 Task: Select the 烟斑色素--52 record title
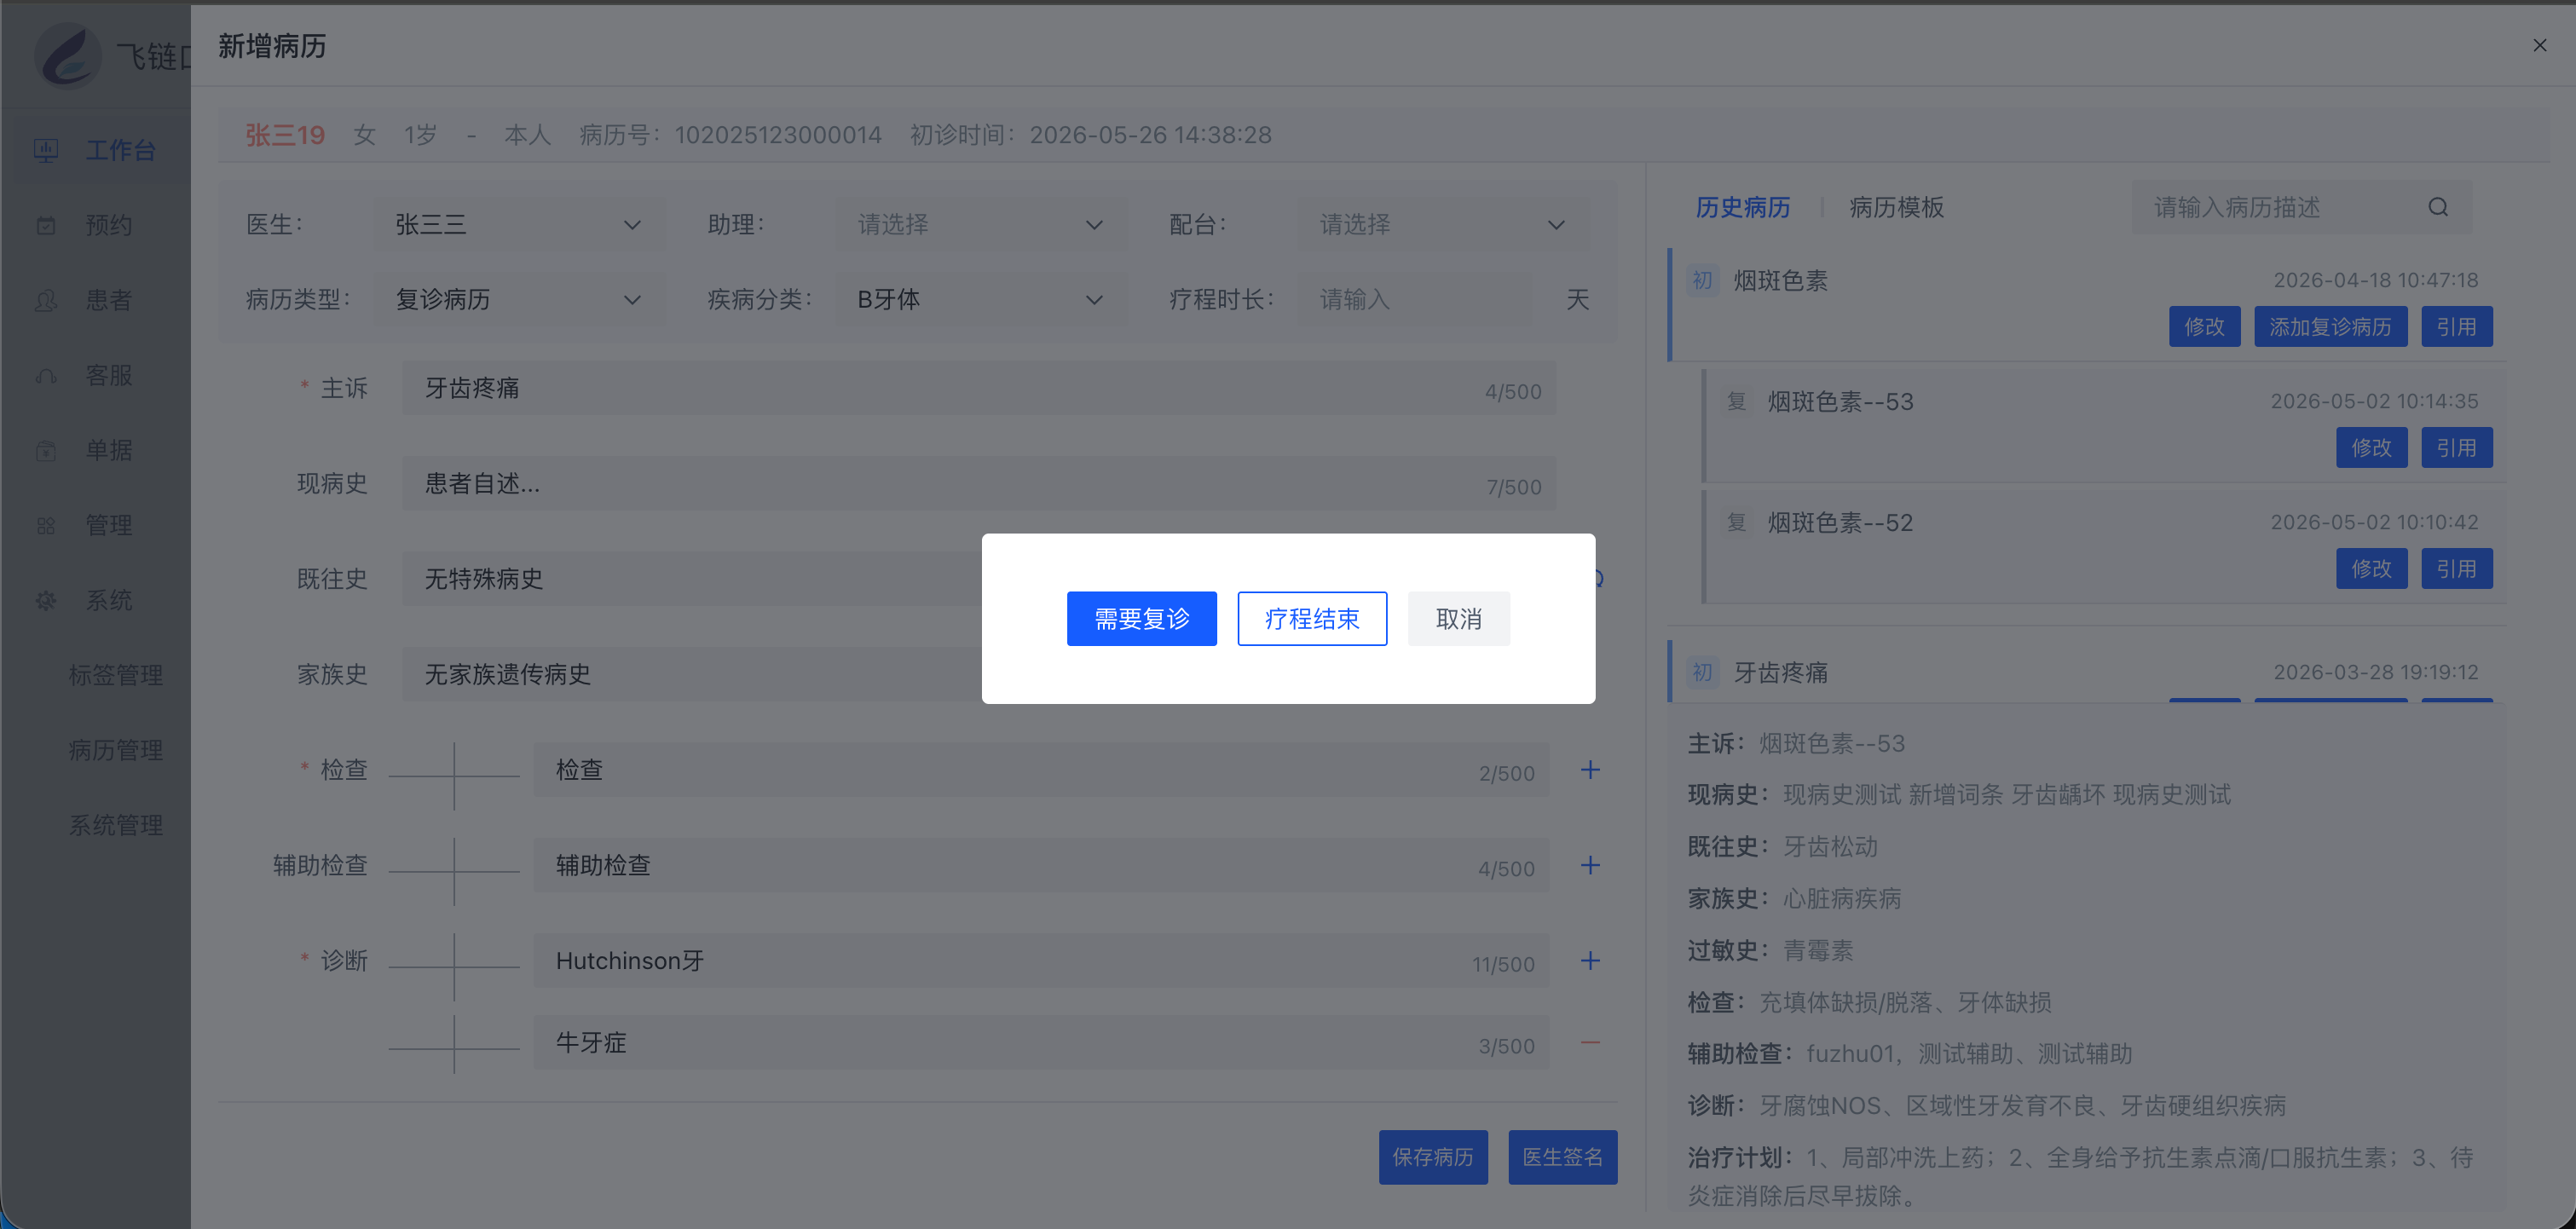click(1840, 523)
